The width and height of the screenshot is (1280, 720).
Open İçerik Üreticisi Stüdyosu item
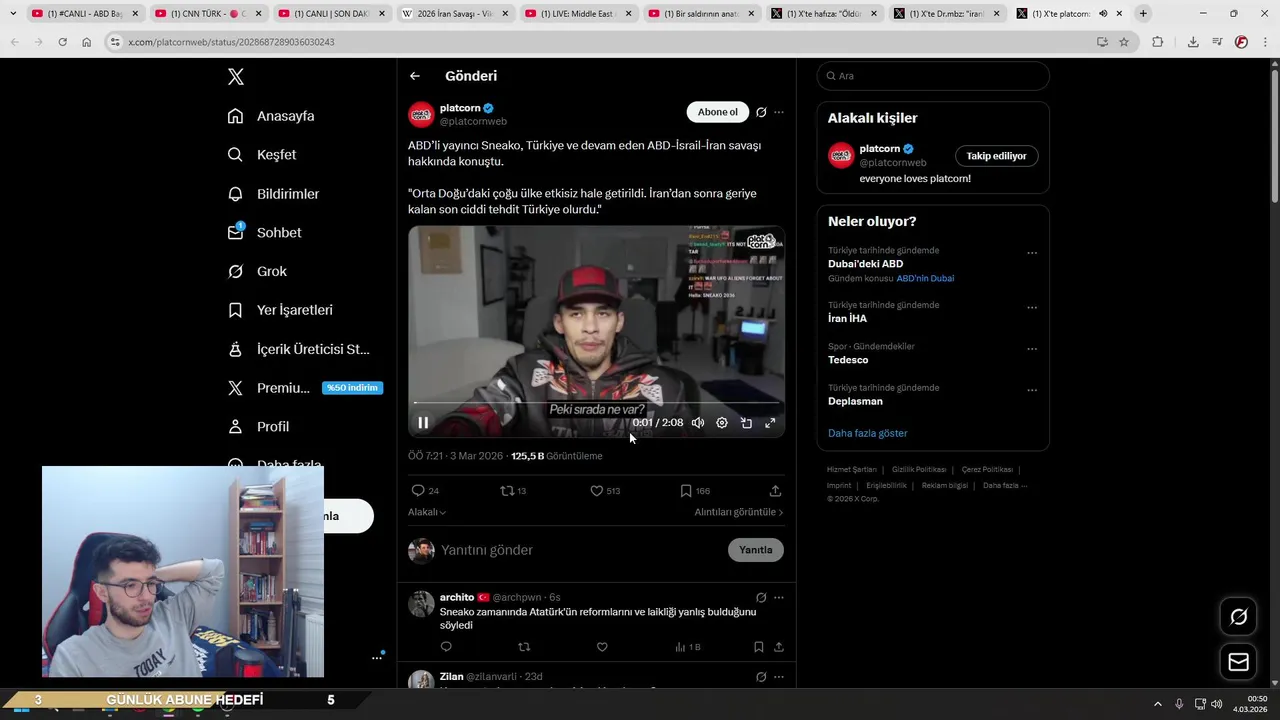(299, 349)
